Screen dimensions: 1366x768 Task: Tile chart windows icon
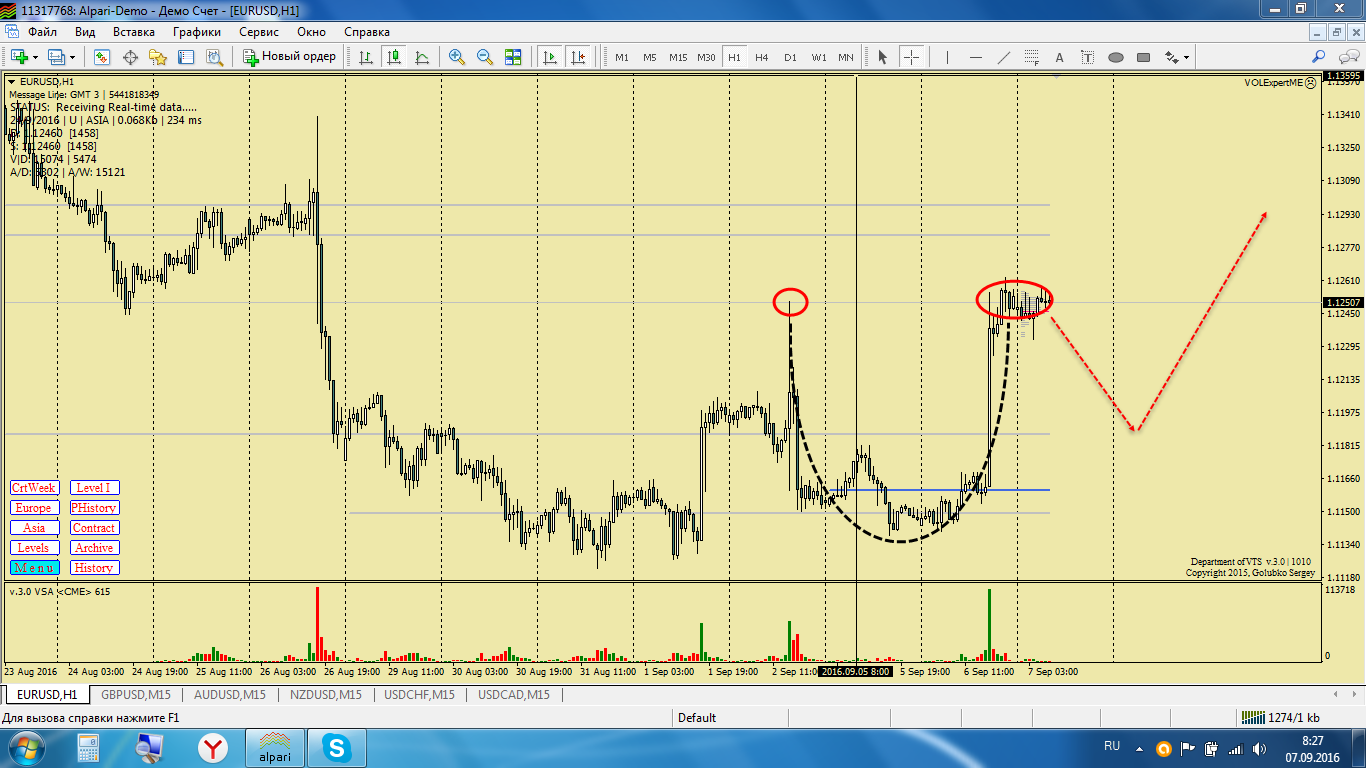coord(513,57)
